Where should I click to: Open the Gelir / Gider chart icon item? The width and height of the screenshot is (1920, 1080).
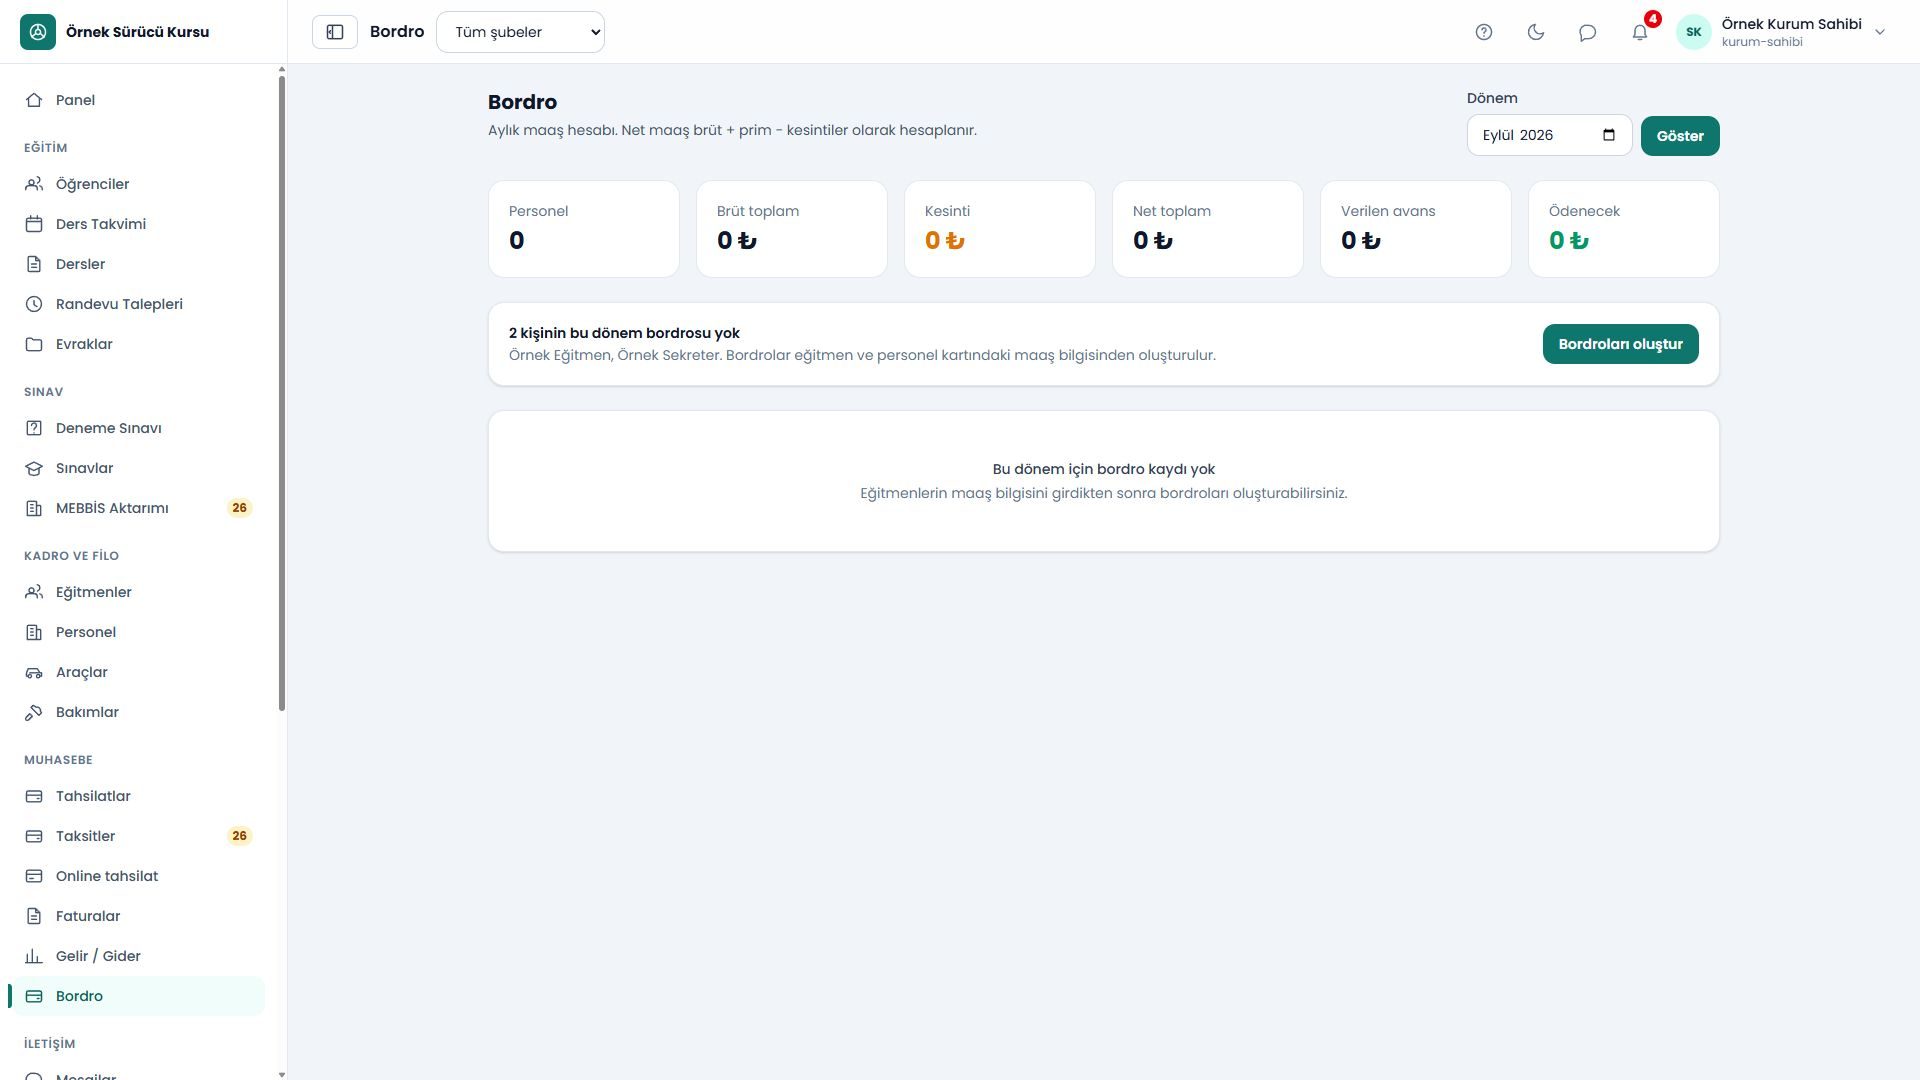[34, 956]
